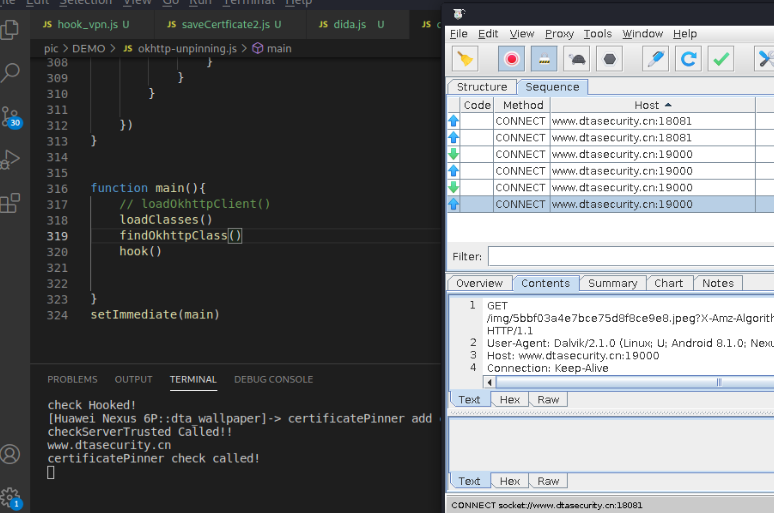The image size is (774, 513).
Task: Toggle SSL proxying button in Charles toolbar
Action: (x=544, y=59)
